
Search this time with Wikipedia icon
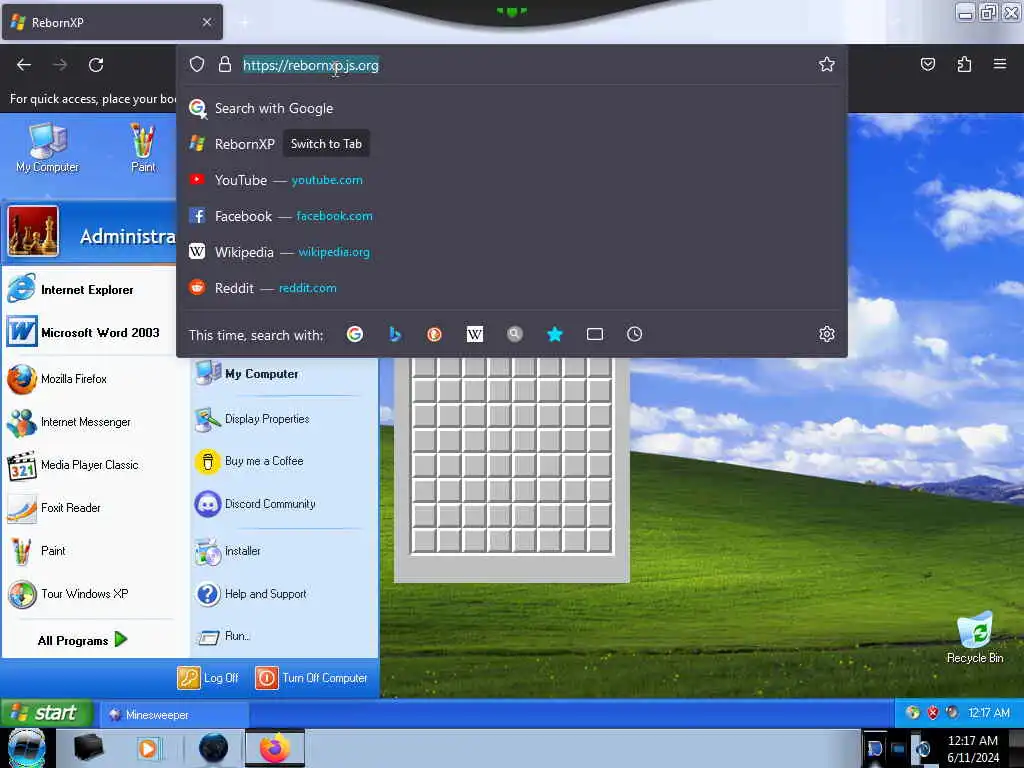(475, 334)
